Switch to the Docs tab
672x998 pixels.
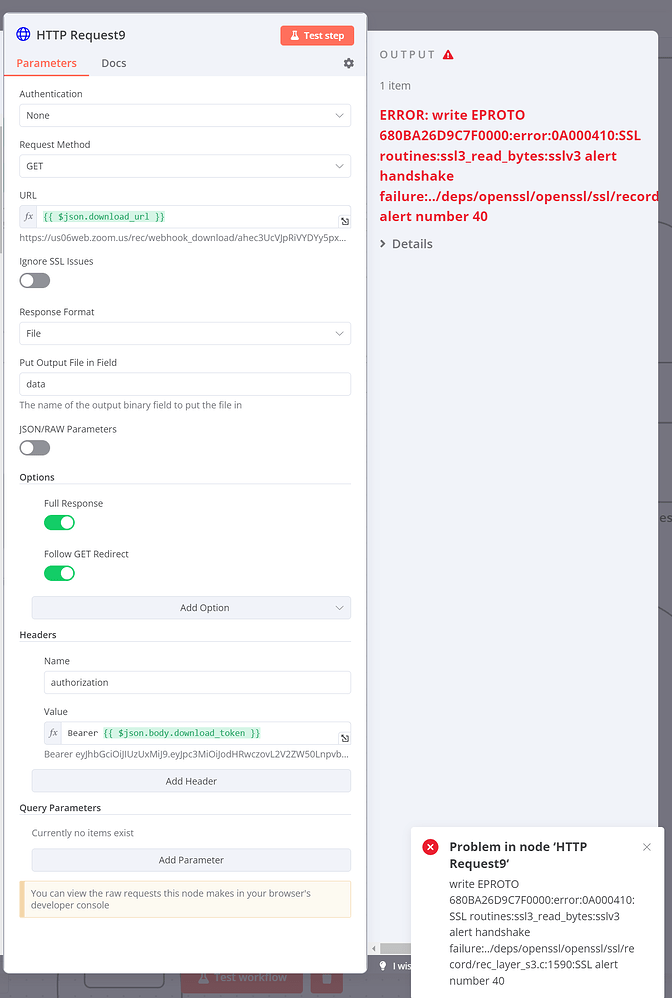point(113,62)
